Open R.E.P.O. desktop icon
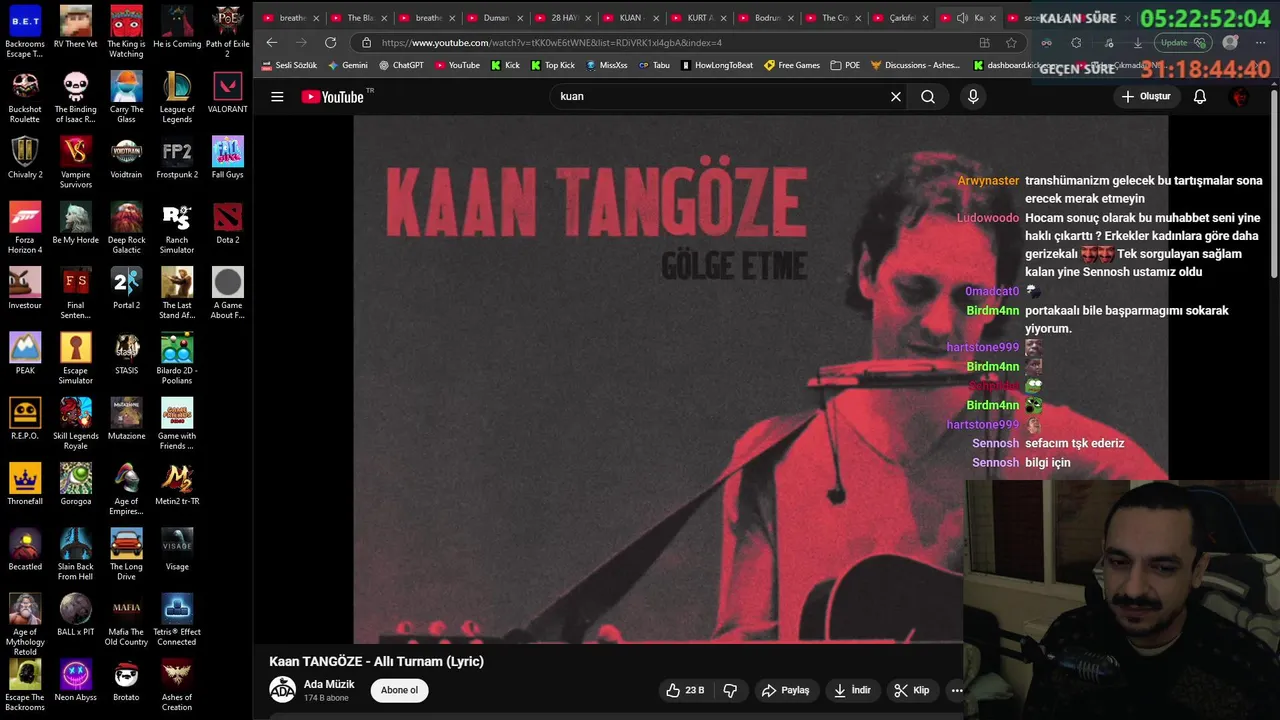This screenshot has height=720, width=1280. click(25, 419)
